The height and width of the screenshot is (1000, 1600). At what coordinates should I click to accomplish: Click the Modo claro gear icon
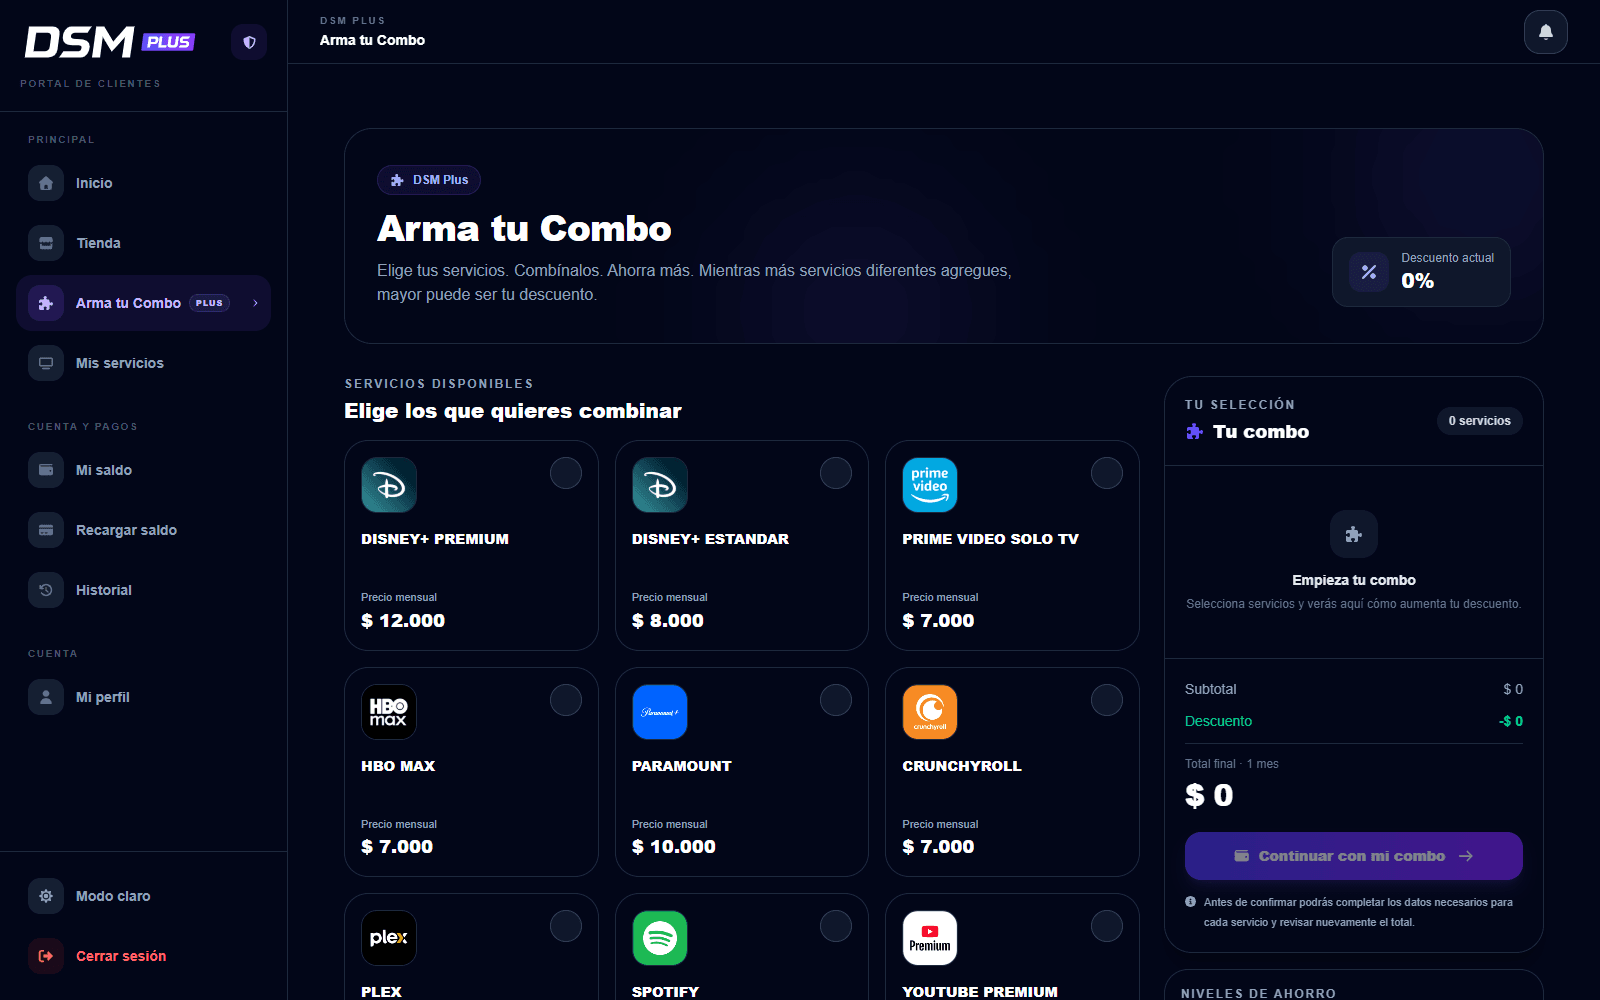coord(46,896)
